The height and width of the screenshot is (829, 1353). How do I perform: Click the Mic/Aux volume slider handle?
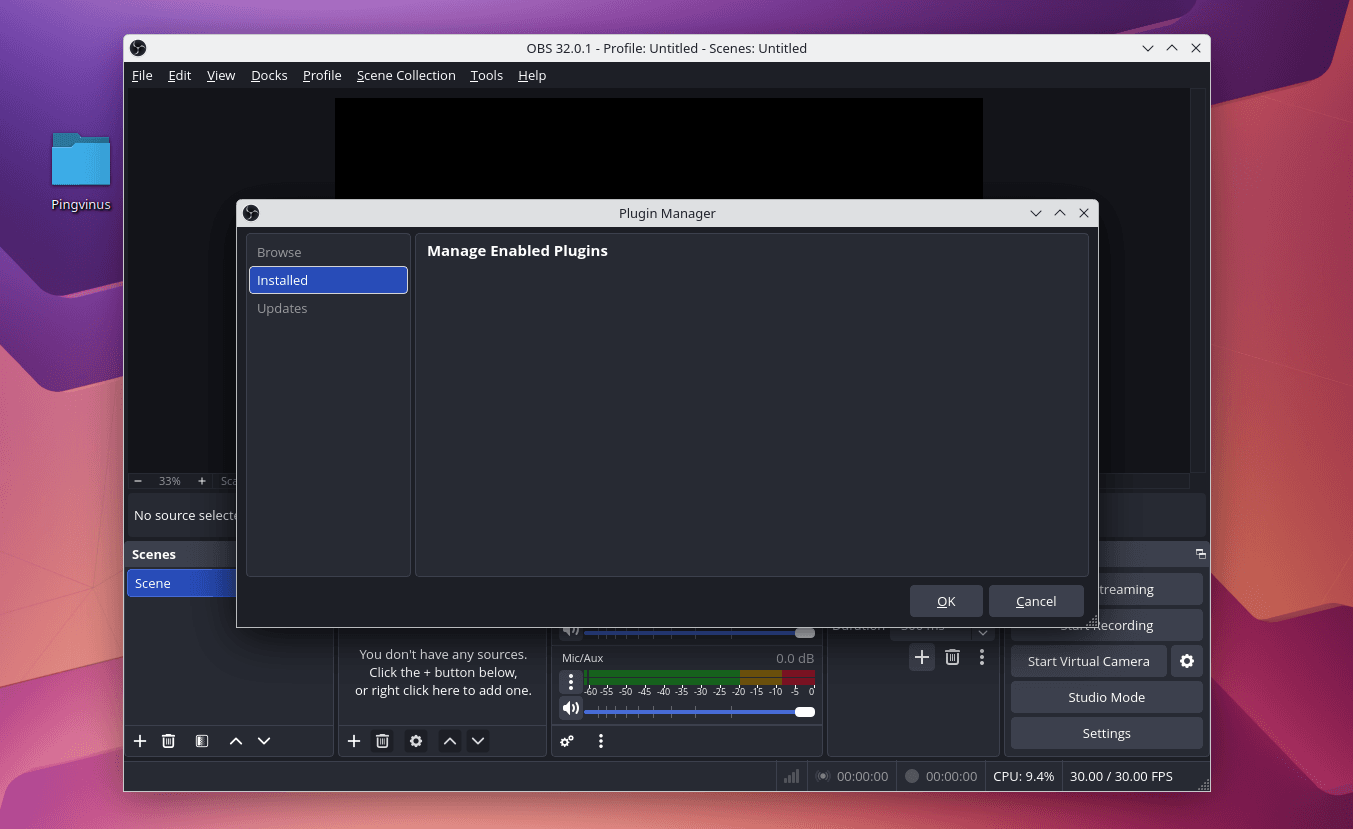coord(805,712)
